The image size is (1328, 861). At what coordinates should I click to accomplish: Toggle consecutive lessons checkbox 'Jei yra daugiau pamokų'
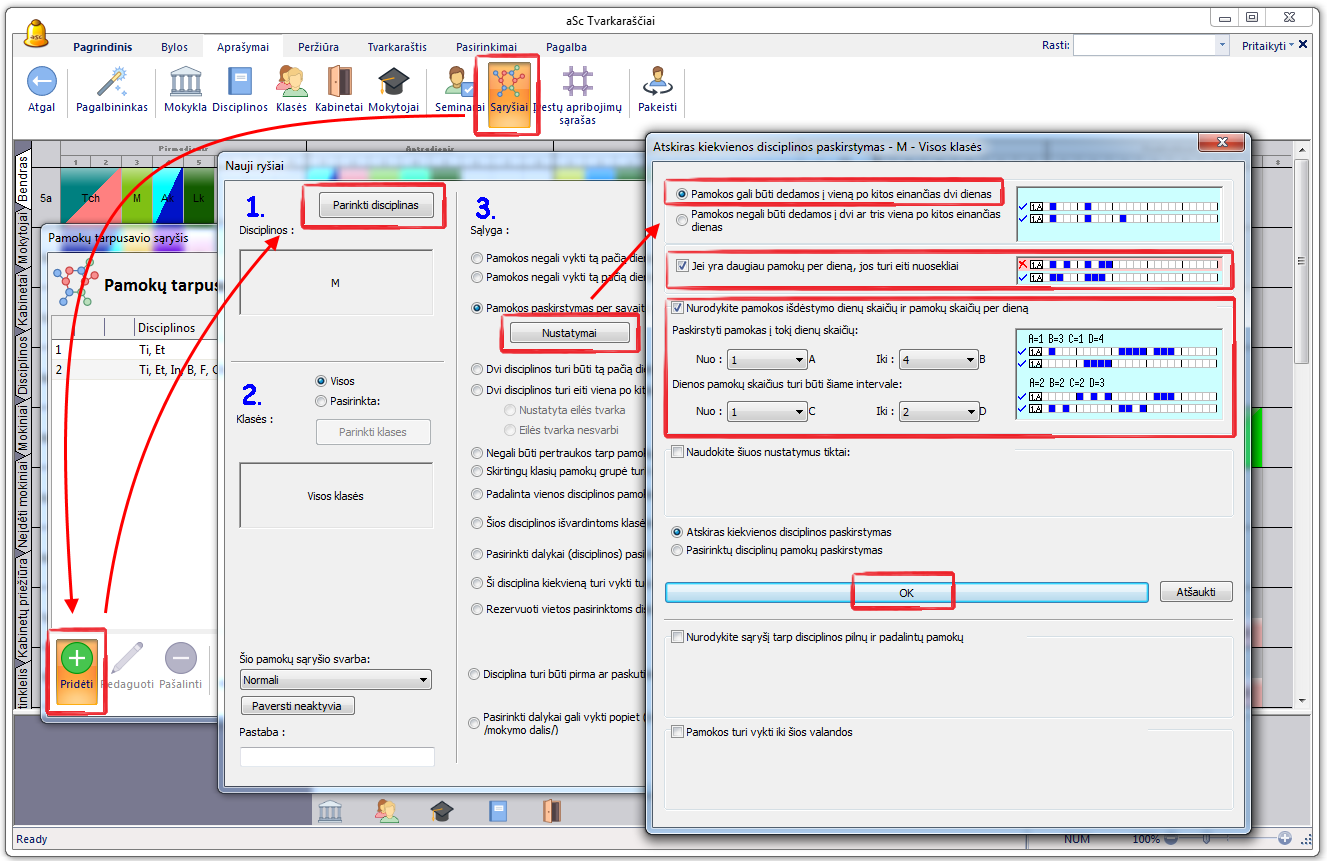coord(682,266)
